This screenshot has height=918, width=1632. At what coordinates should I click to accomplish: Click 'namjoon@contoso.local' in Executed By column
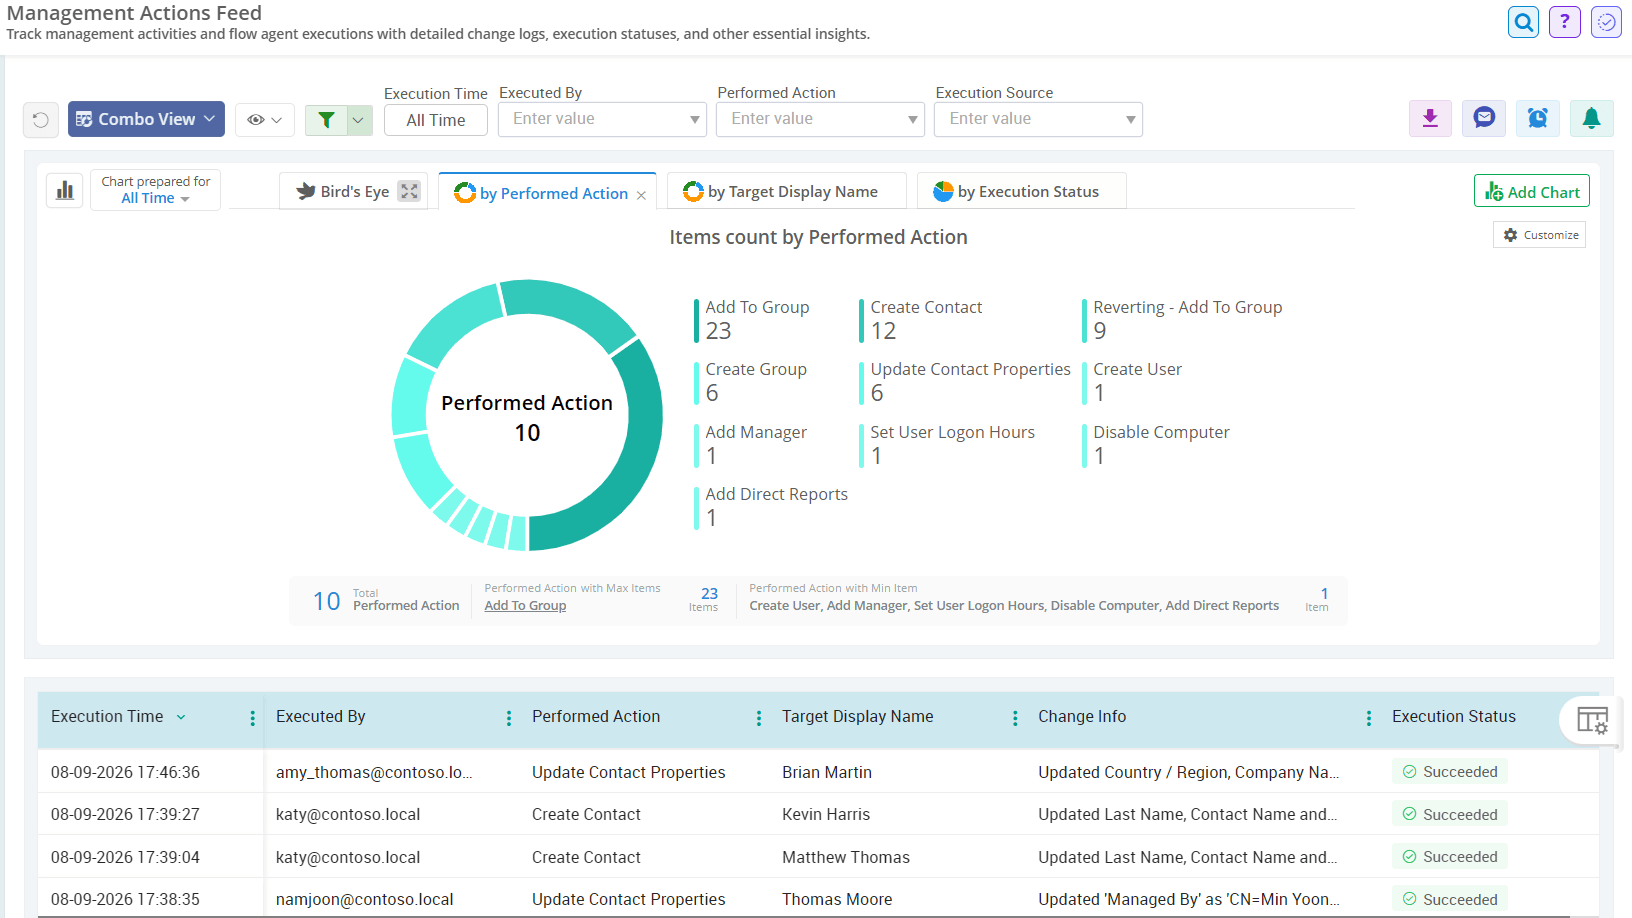pyautogui.click(x=365, y=900)
